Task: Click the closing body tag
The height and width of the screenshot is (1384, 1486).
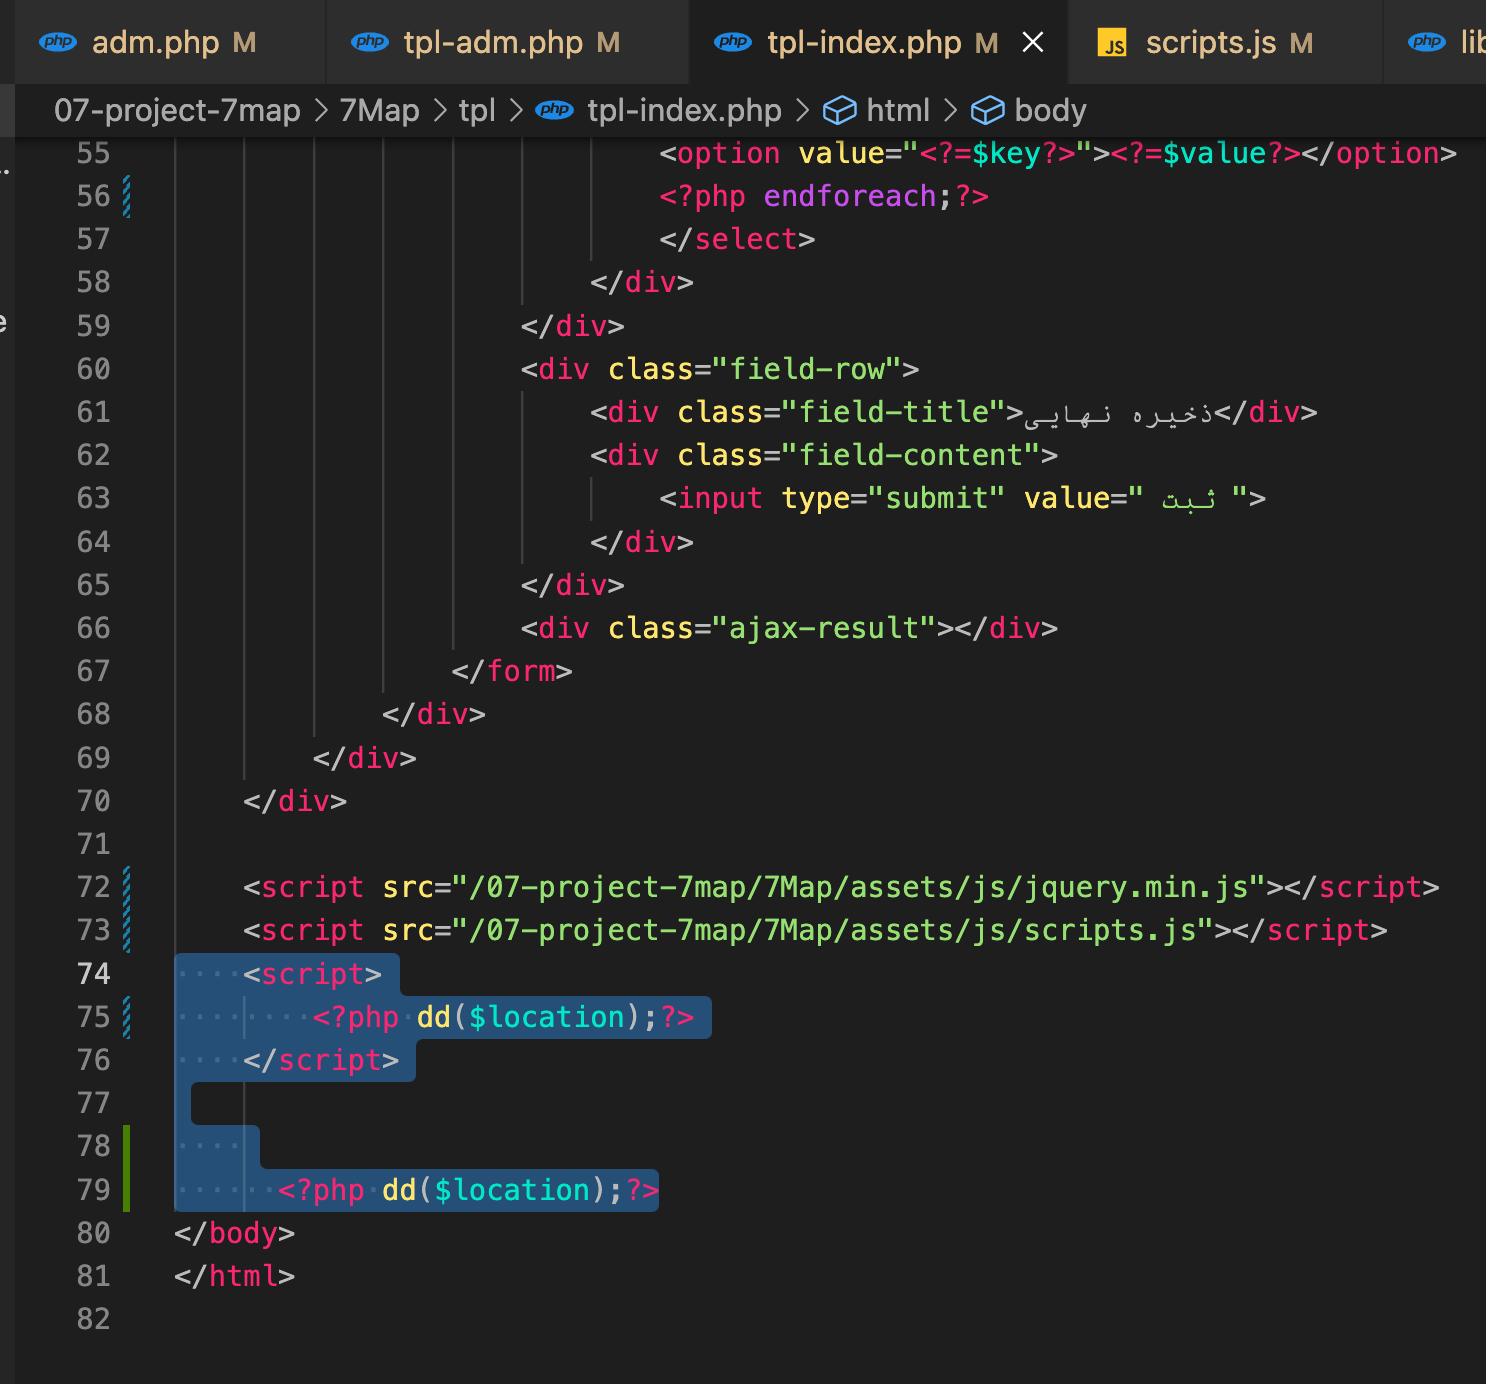Action: coord(234,1233)
